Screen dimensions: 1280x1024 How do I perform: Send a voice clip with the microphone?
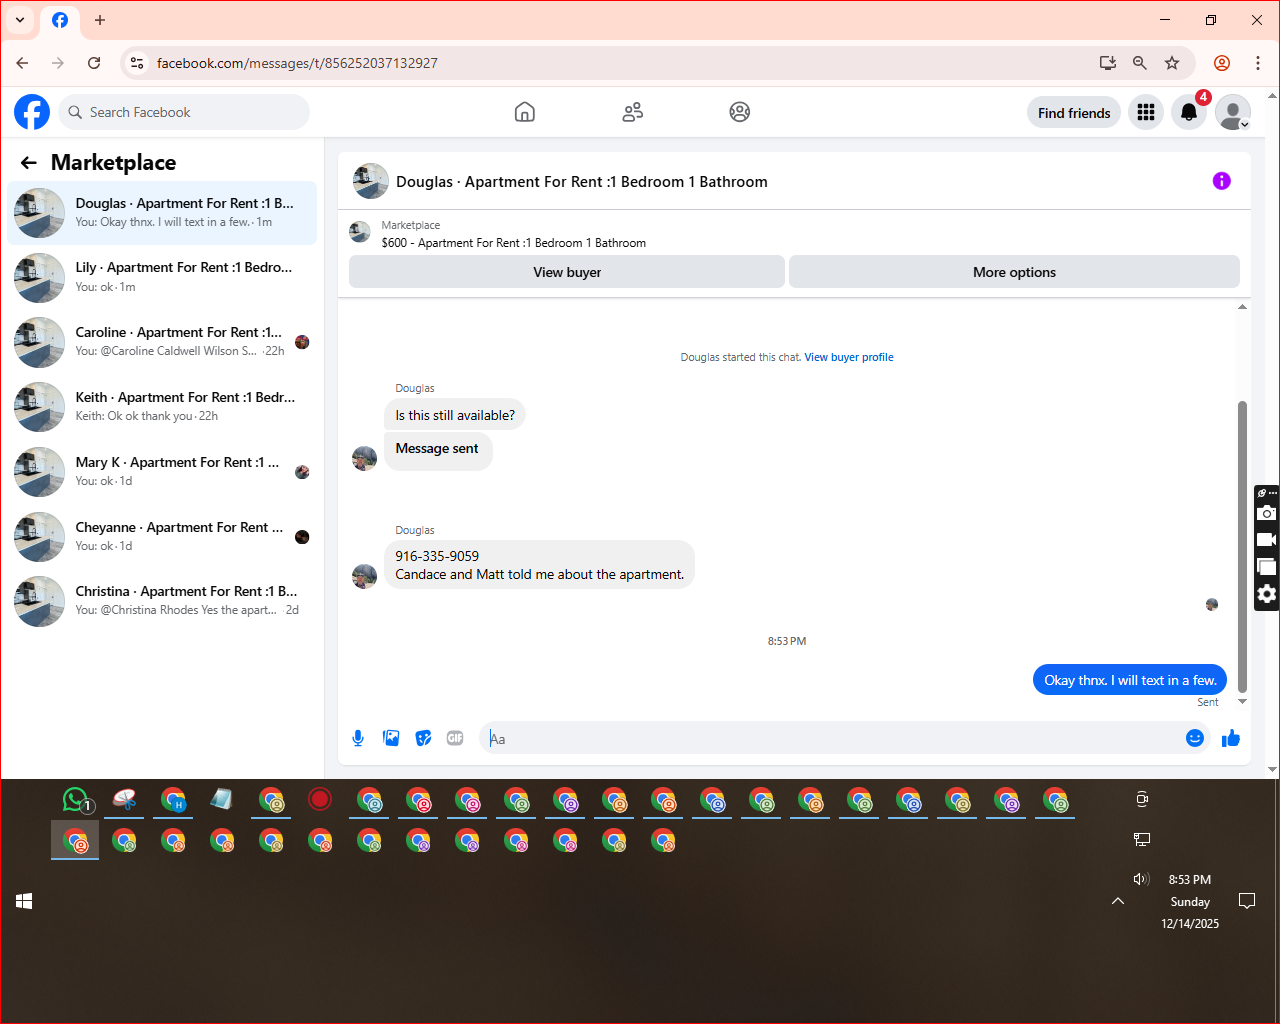point(358,738)
